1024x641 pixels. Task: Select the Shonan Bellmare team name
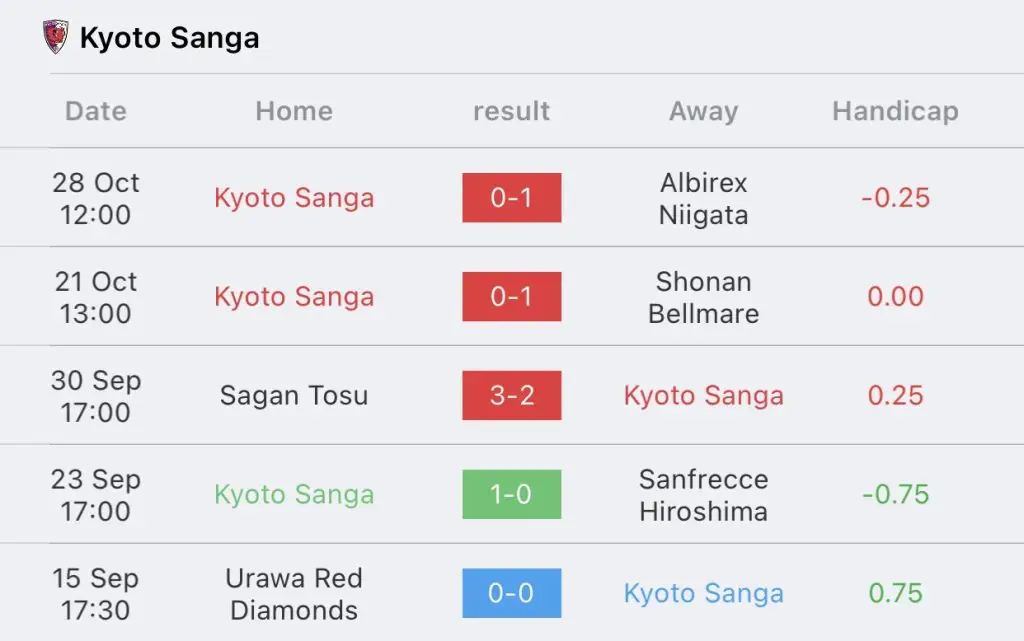(703, 298)
